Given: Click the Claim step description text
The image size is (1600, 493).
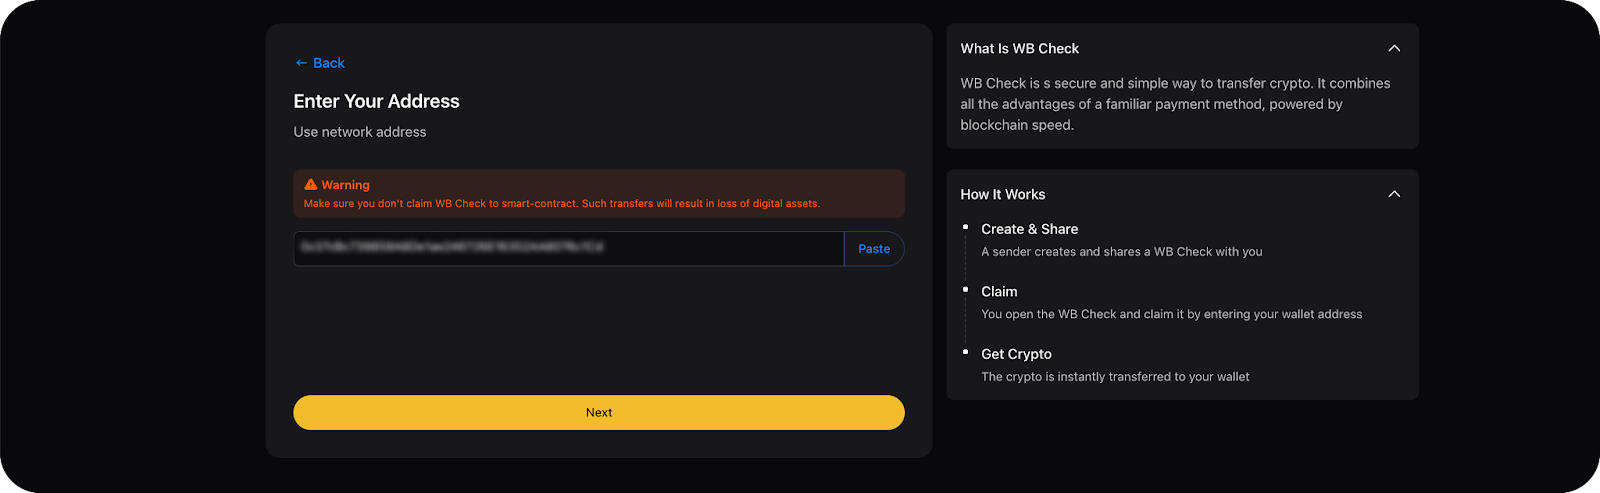Looking at the screenshot, I should click(x=1171, y=314).
